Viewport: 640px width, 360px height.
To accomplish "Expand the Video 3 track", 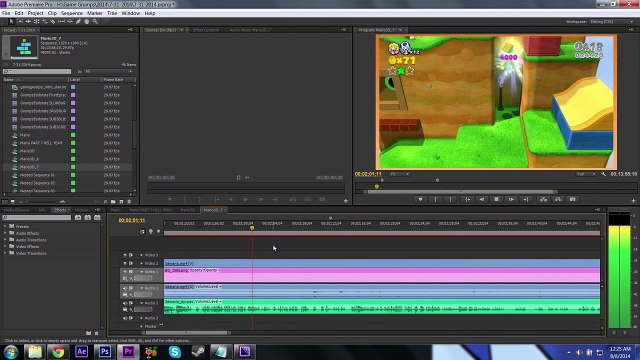I will (x=141, y=255).
